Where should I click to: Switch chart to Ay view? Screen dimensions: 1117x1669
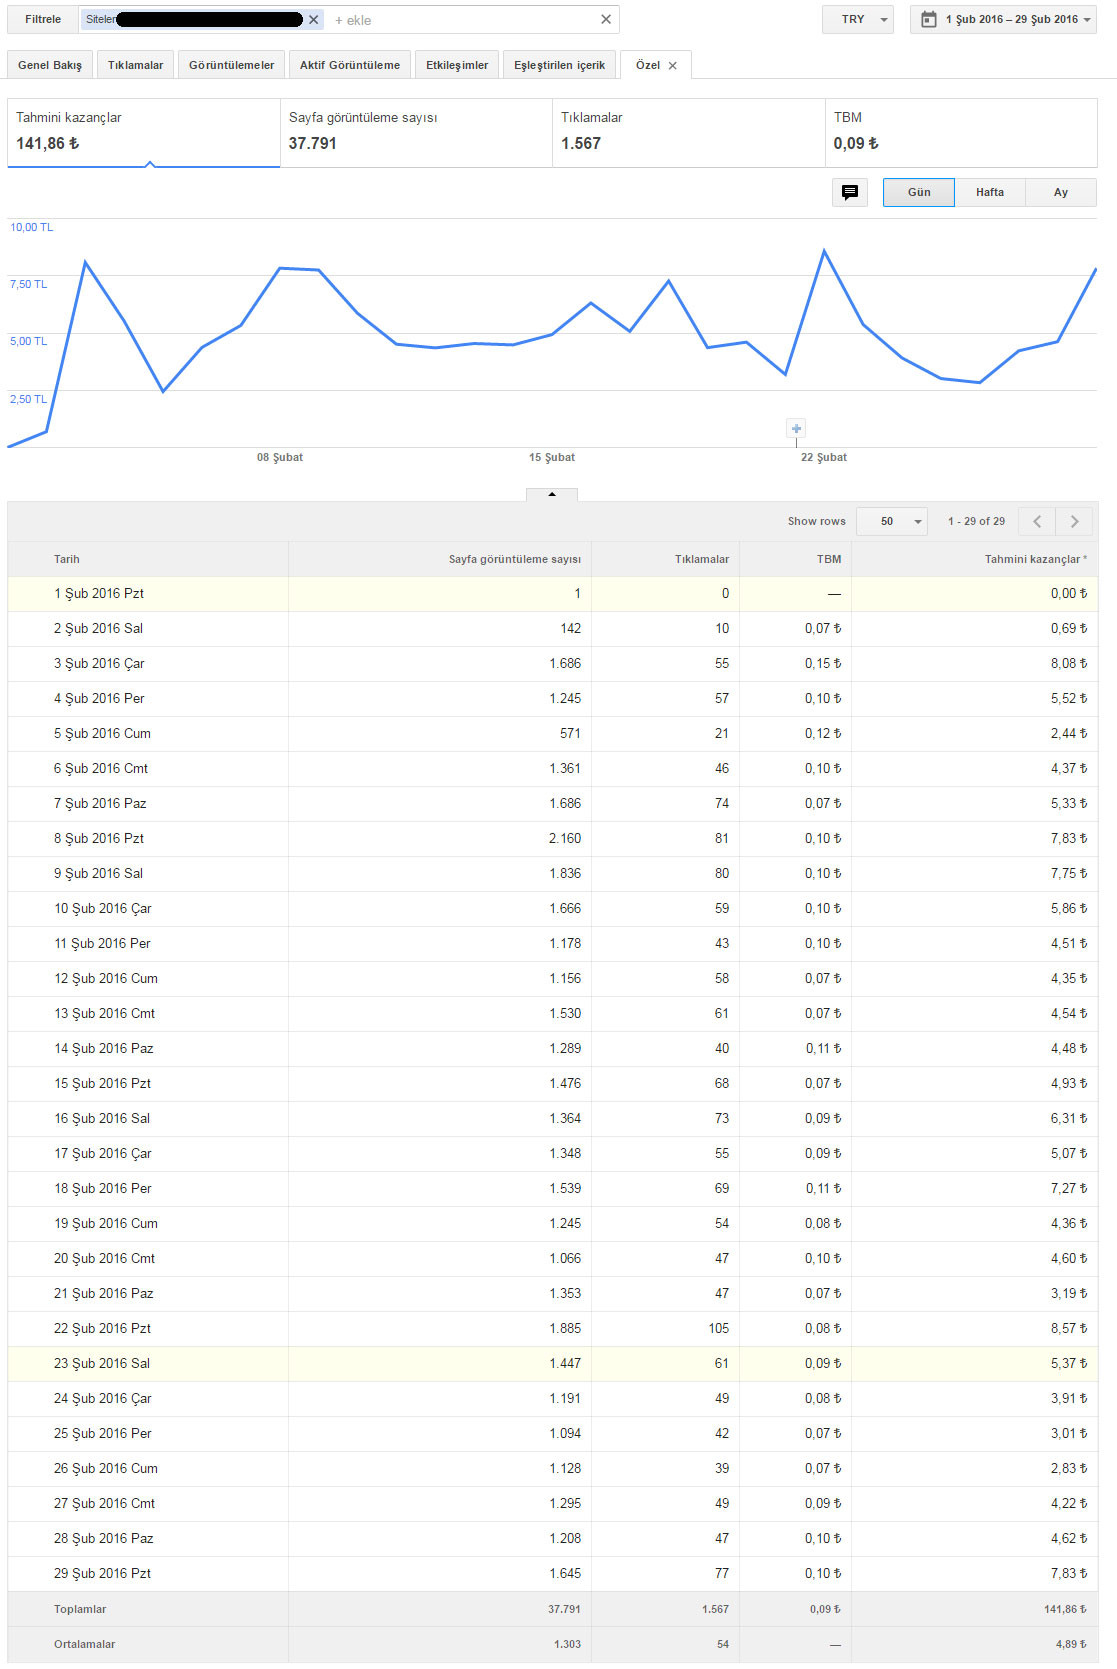[x=1061, y=192]
